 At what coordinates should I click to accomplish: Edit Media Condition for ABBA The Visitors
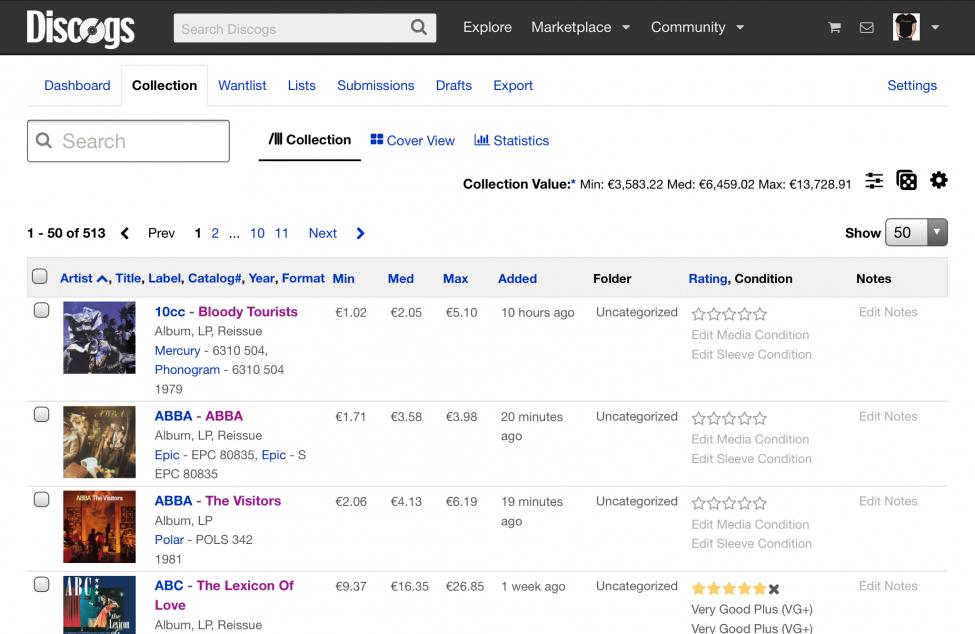pos(750,525)
